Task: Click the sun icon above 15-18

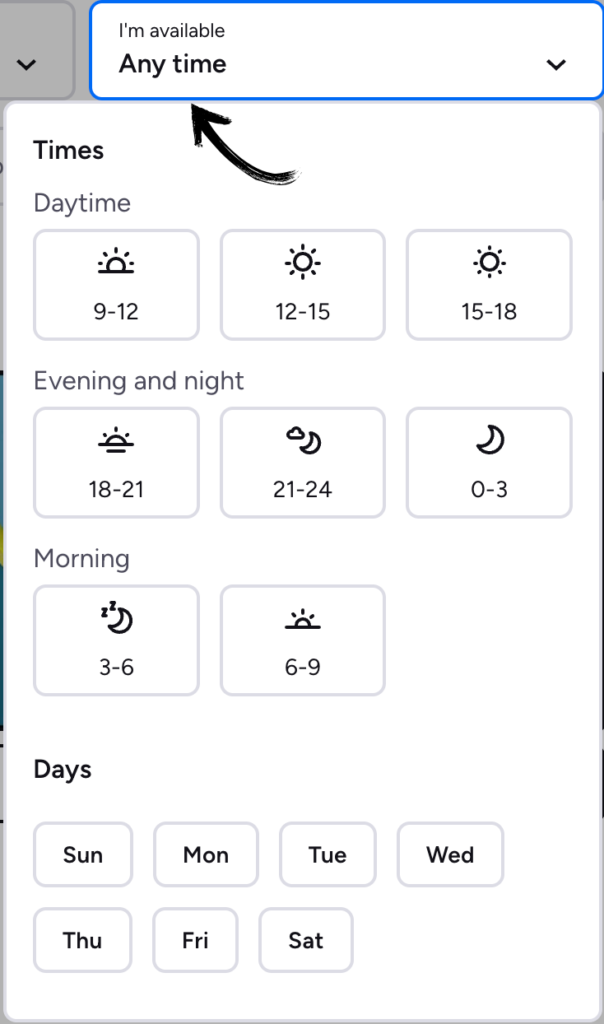Action: click(489, 263)
